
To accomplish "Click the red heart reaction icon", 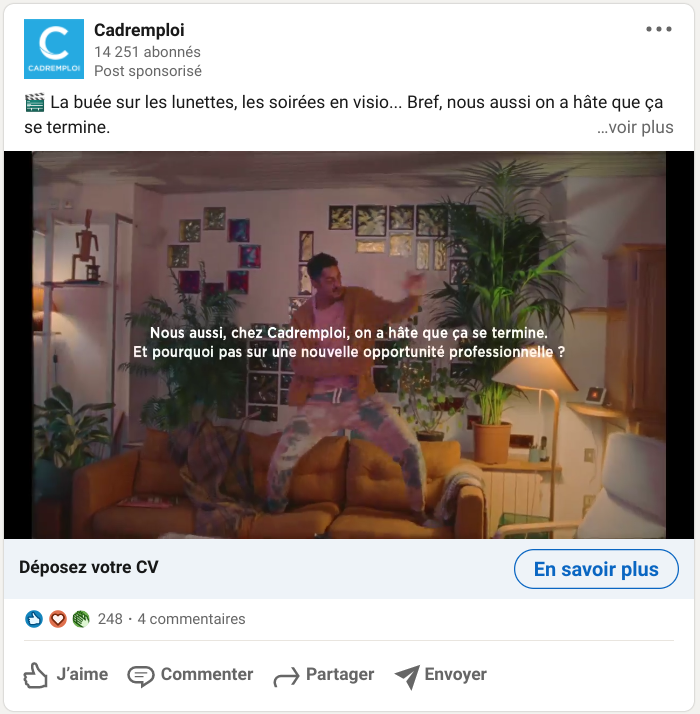I will 58,619.
